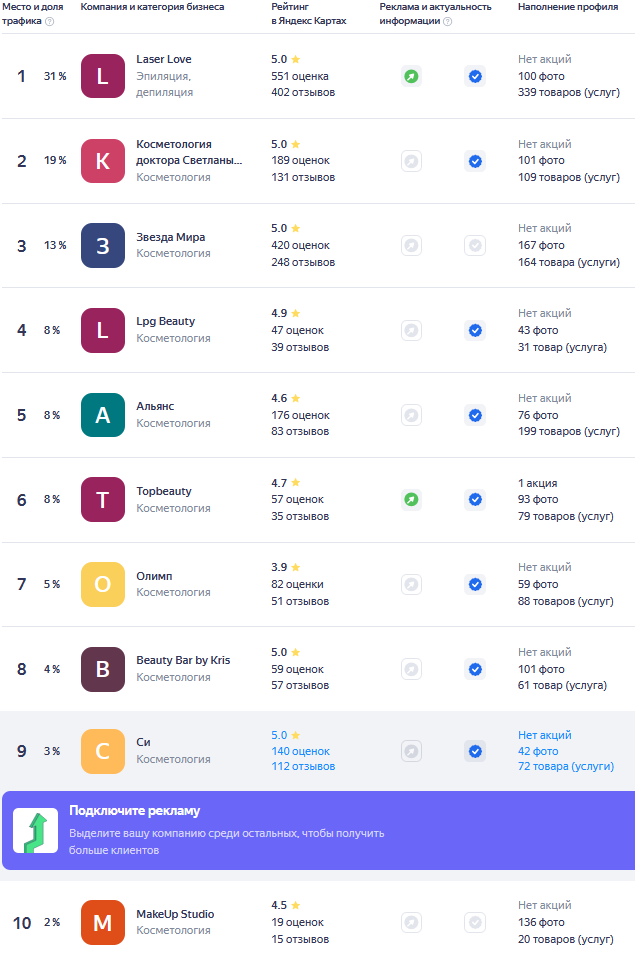The width and height of the screenshot is (635, 955).
Task: Click the green arrow icon in ad banner
Action: pyautogui.click(x=35, y=831)
